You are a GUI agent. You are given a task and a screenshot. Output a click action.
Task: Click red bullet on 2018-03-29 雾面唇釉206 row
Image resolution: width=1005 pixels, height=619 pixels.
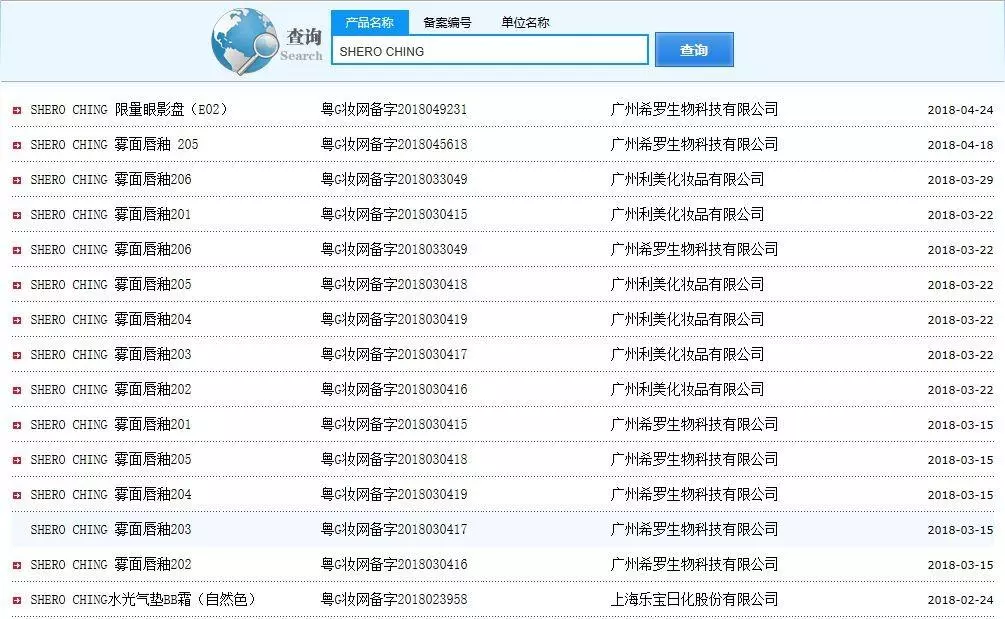(17, 180)
